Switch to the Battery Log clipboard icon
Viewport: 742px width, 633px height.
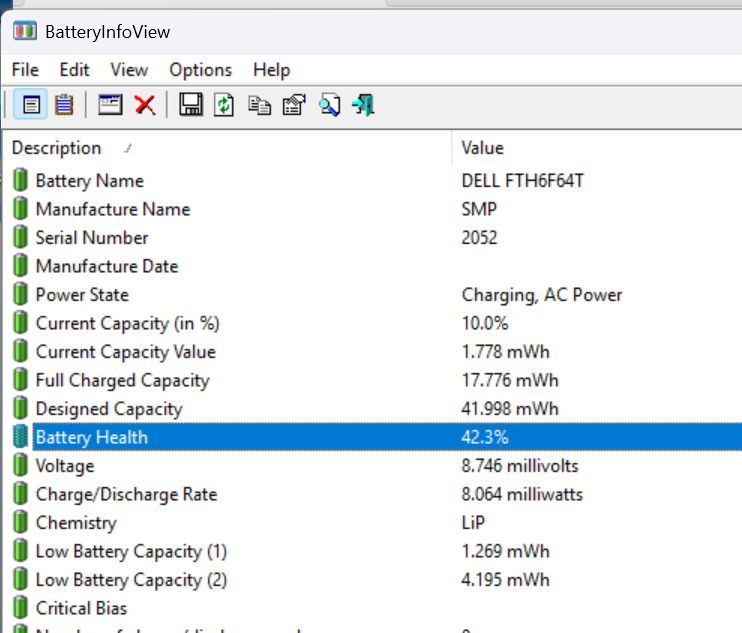[64, 105]
